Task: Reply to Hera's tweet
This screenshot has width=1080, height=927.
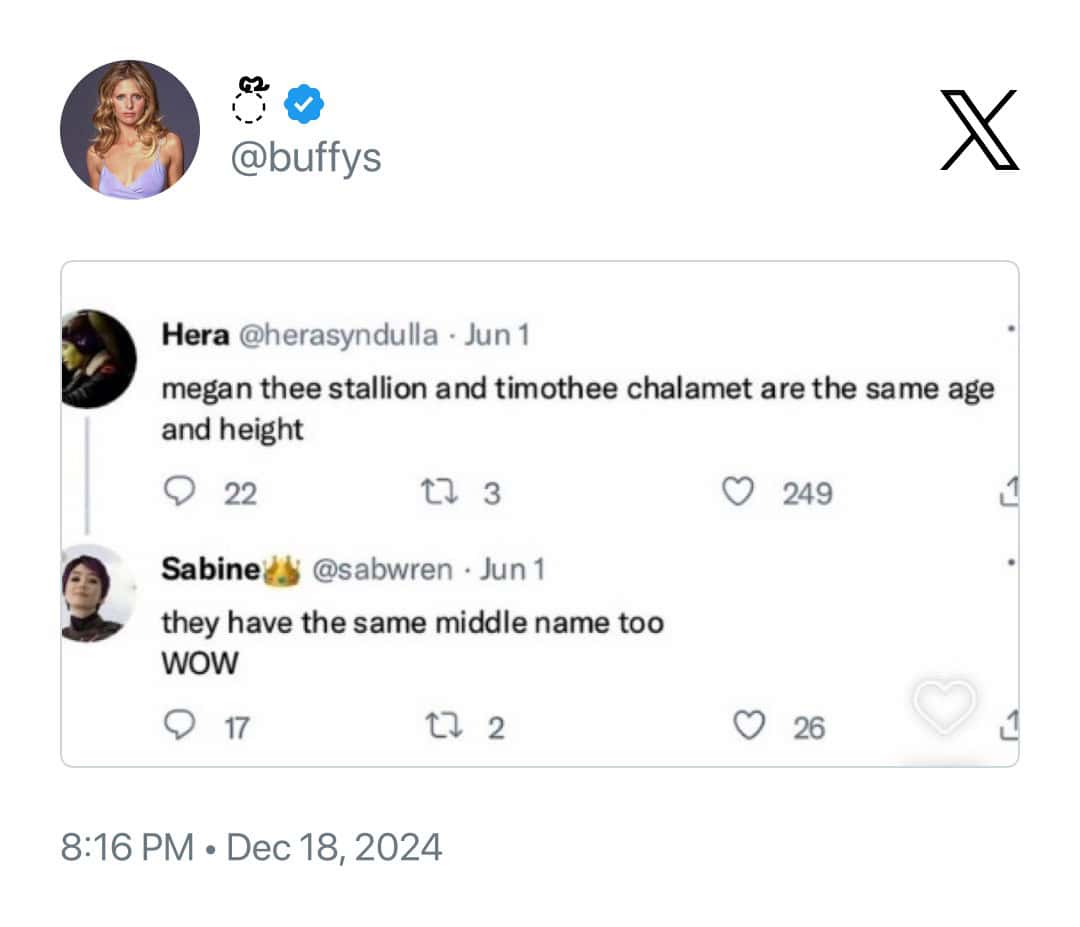Action: [178, 492]
